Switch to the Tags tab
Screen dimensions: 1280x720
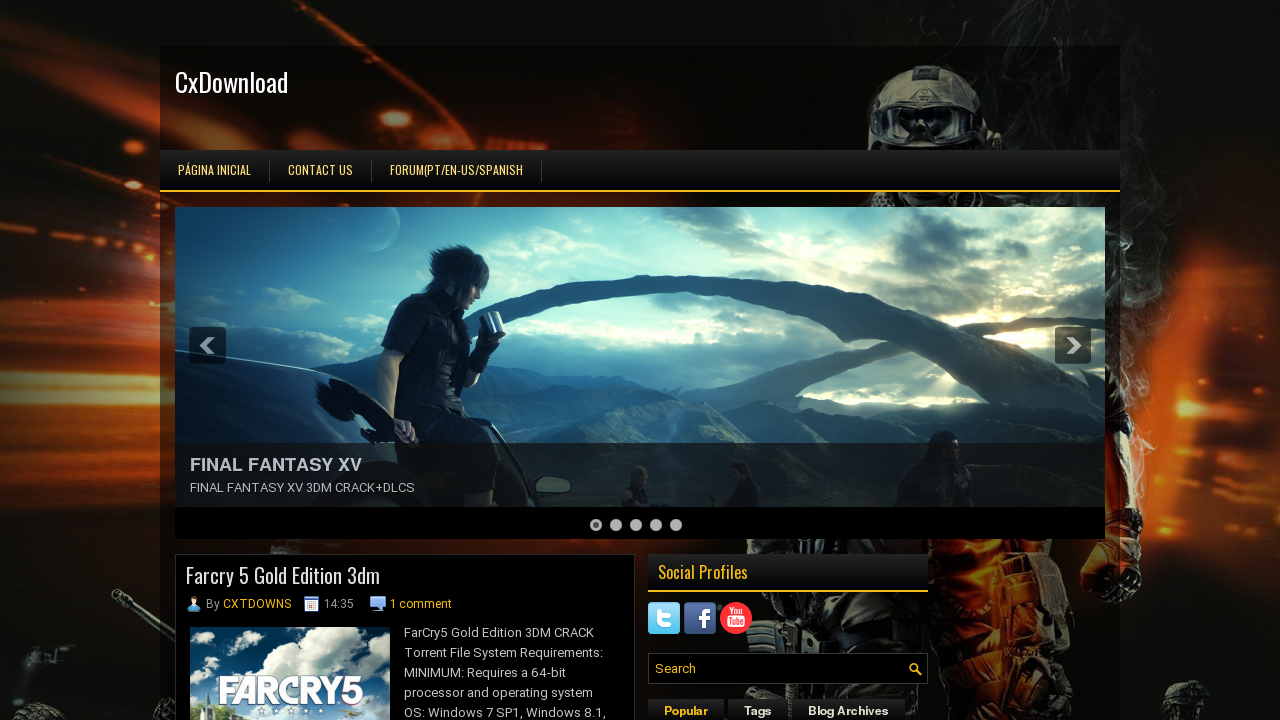(x=758, y=710)
